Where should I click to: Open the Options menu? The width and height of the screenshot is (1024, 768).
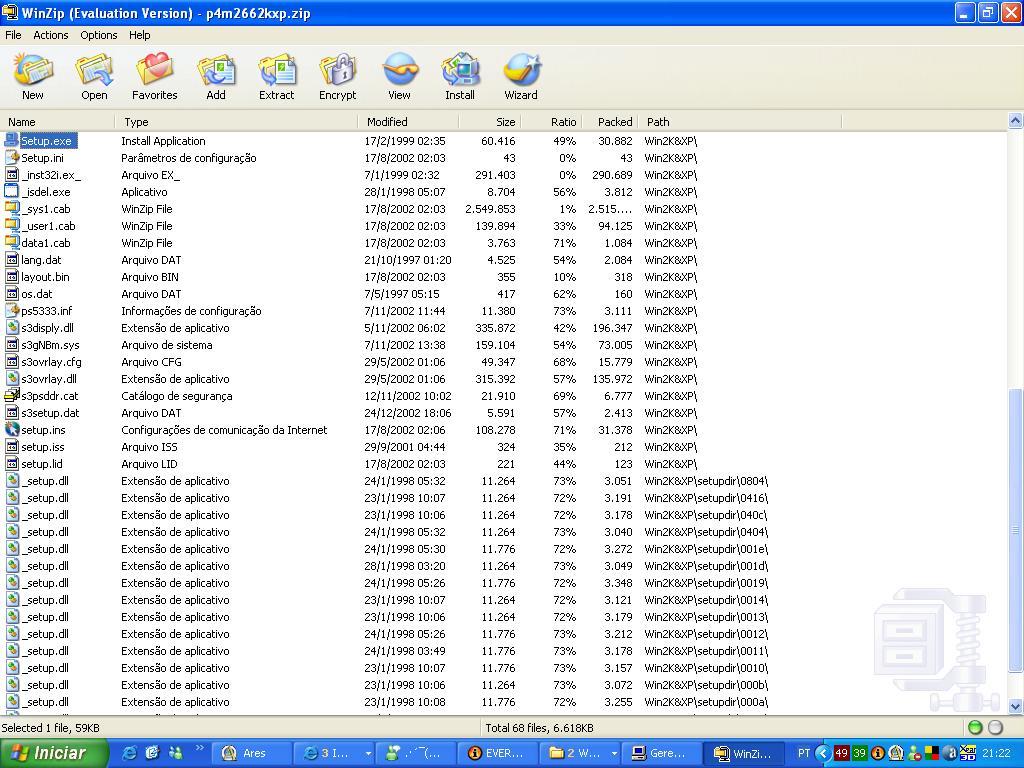(99, 35)
